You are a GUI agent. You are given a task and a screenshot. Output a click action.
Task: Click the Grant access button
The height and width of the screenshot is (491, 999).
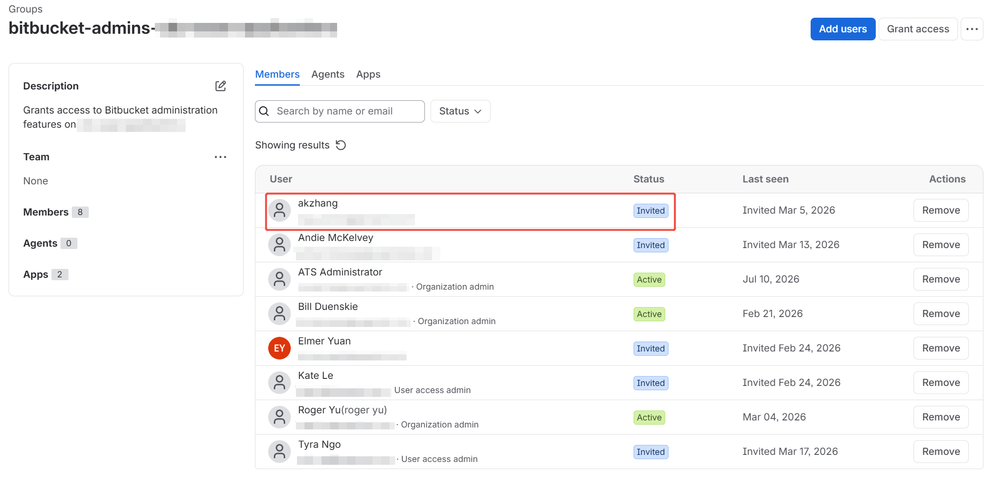click(x=918, y=29)
